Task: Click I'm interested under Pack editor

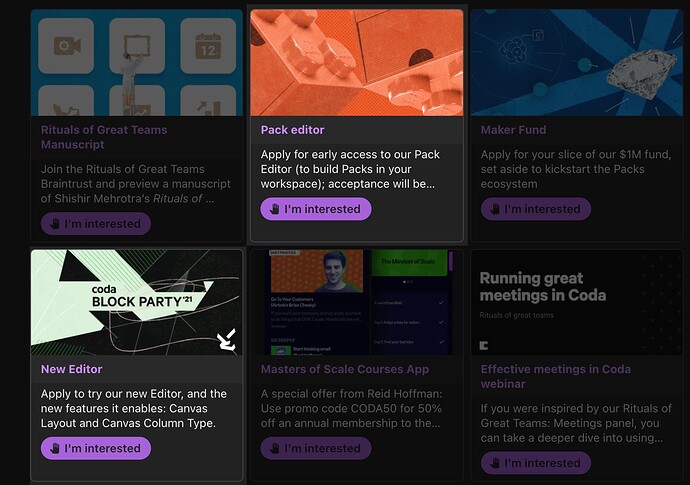Action: tap(316, 209)
